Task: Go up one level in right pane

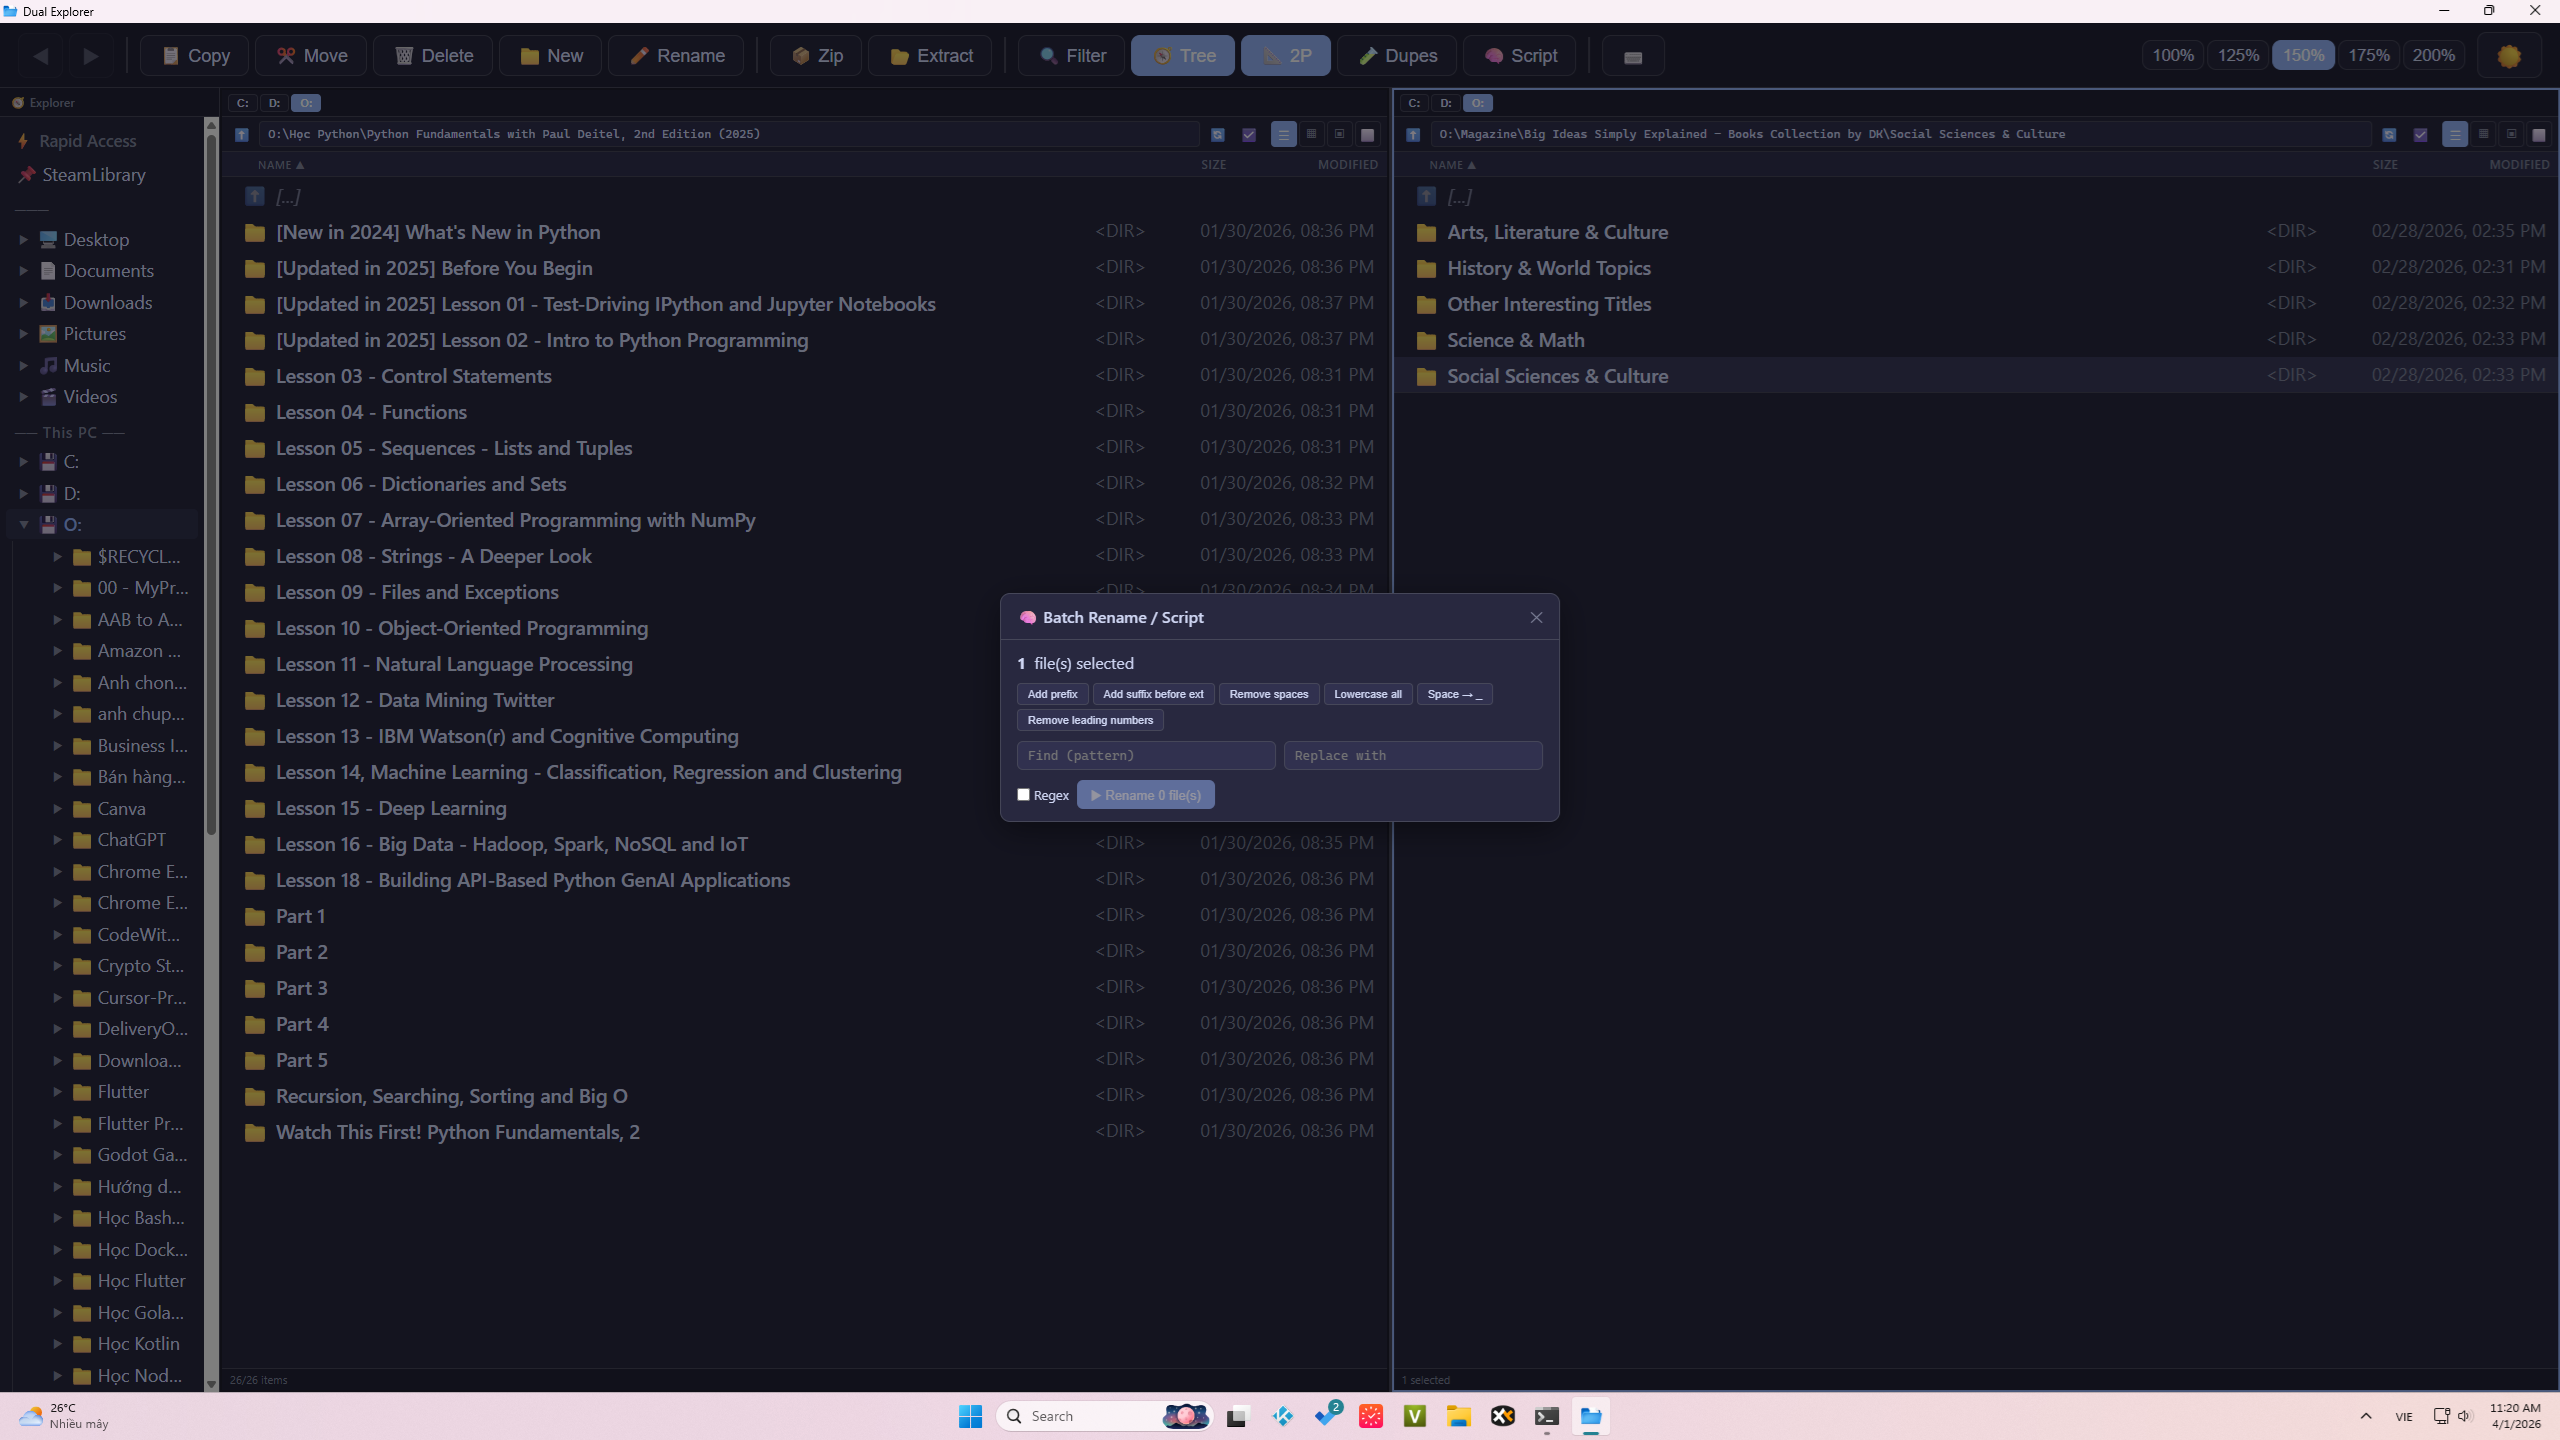Action: pyautogui.click(x=1413, y=134)
